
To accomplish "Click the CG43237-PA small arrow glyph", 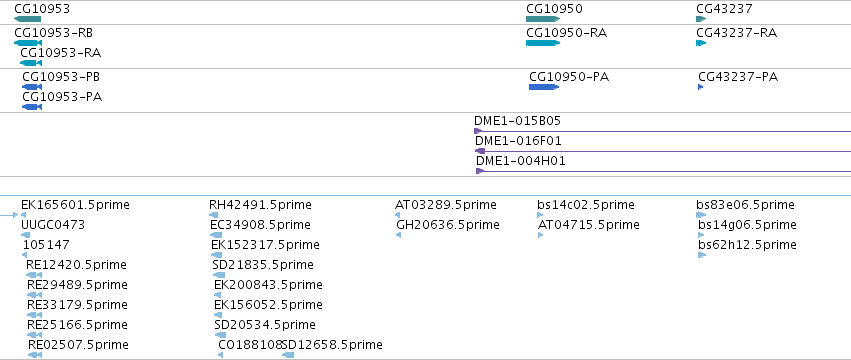I will (x=701, y=87).
